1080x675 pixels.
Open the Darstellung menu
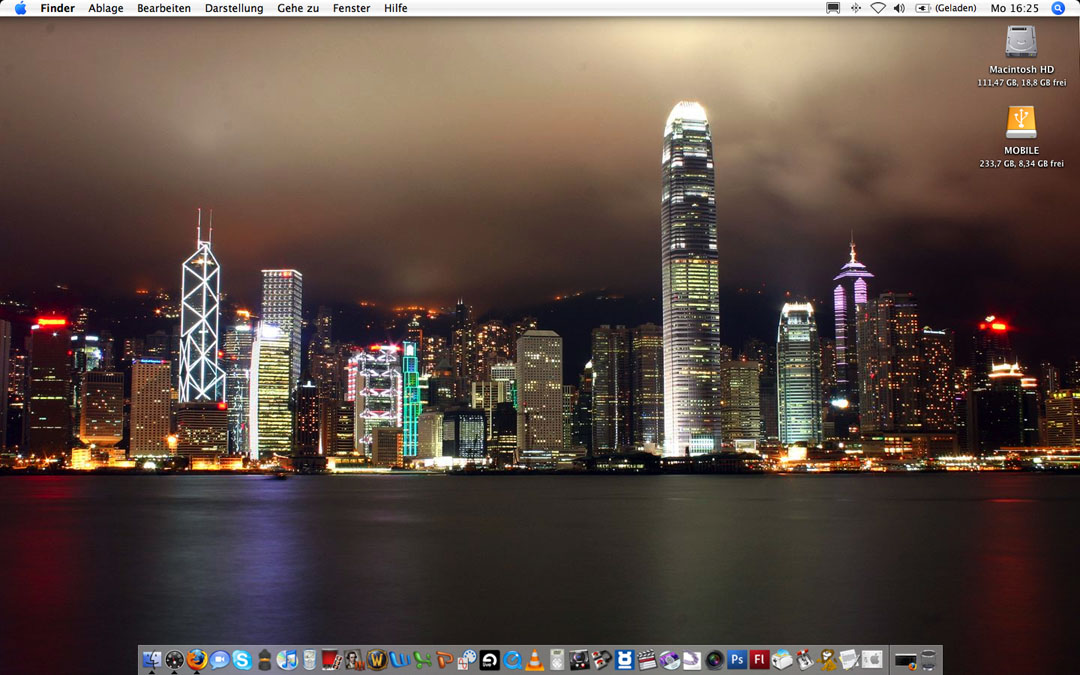pos(234,8)
